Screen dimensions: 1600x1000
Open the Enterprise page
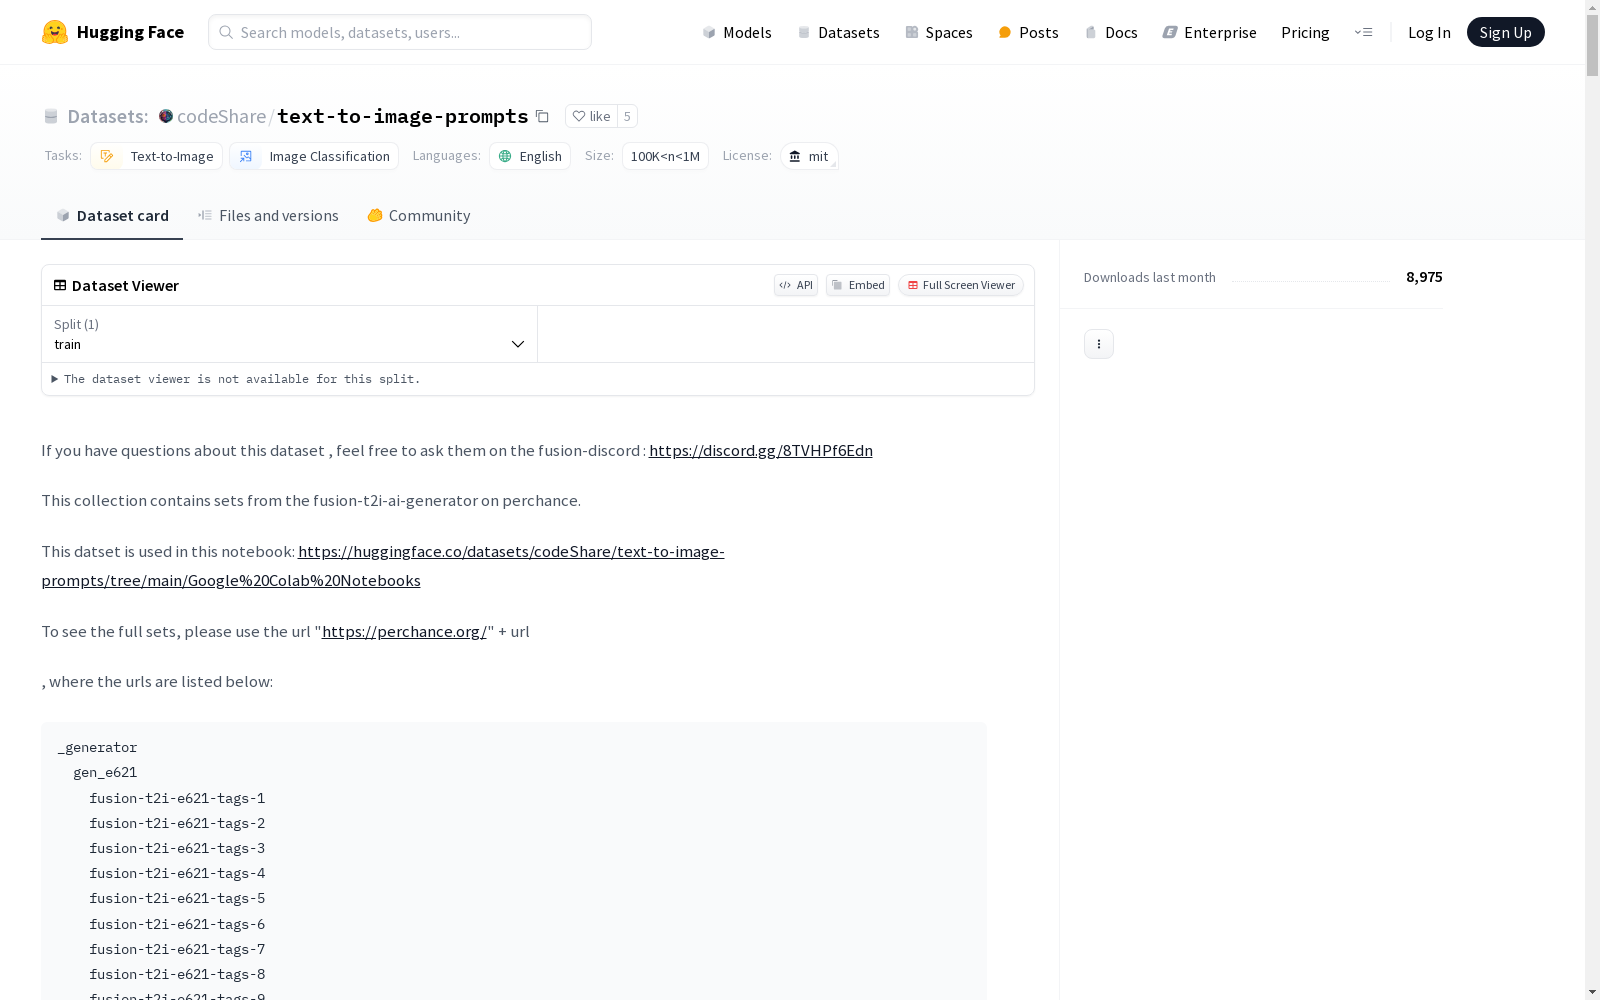click(1210, 32)
